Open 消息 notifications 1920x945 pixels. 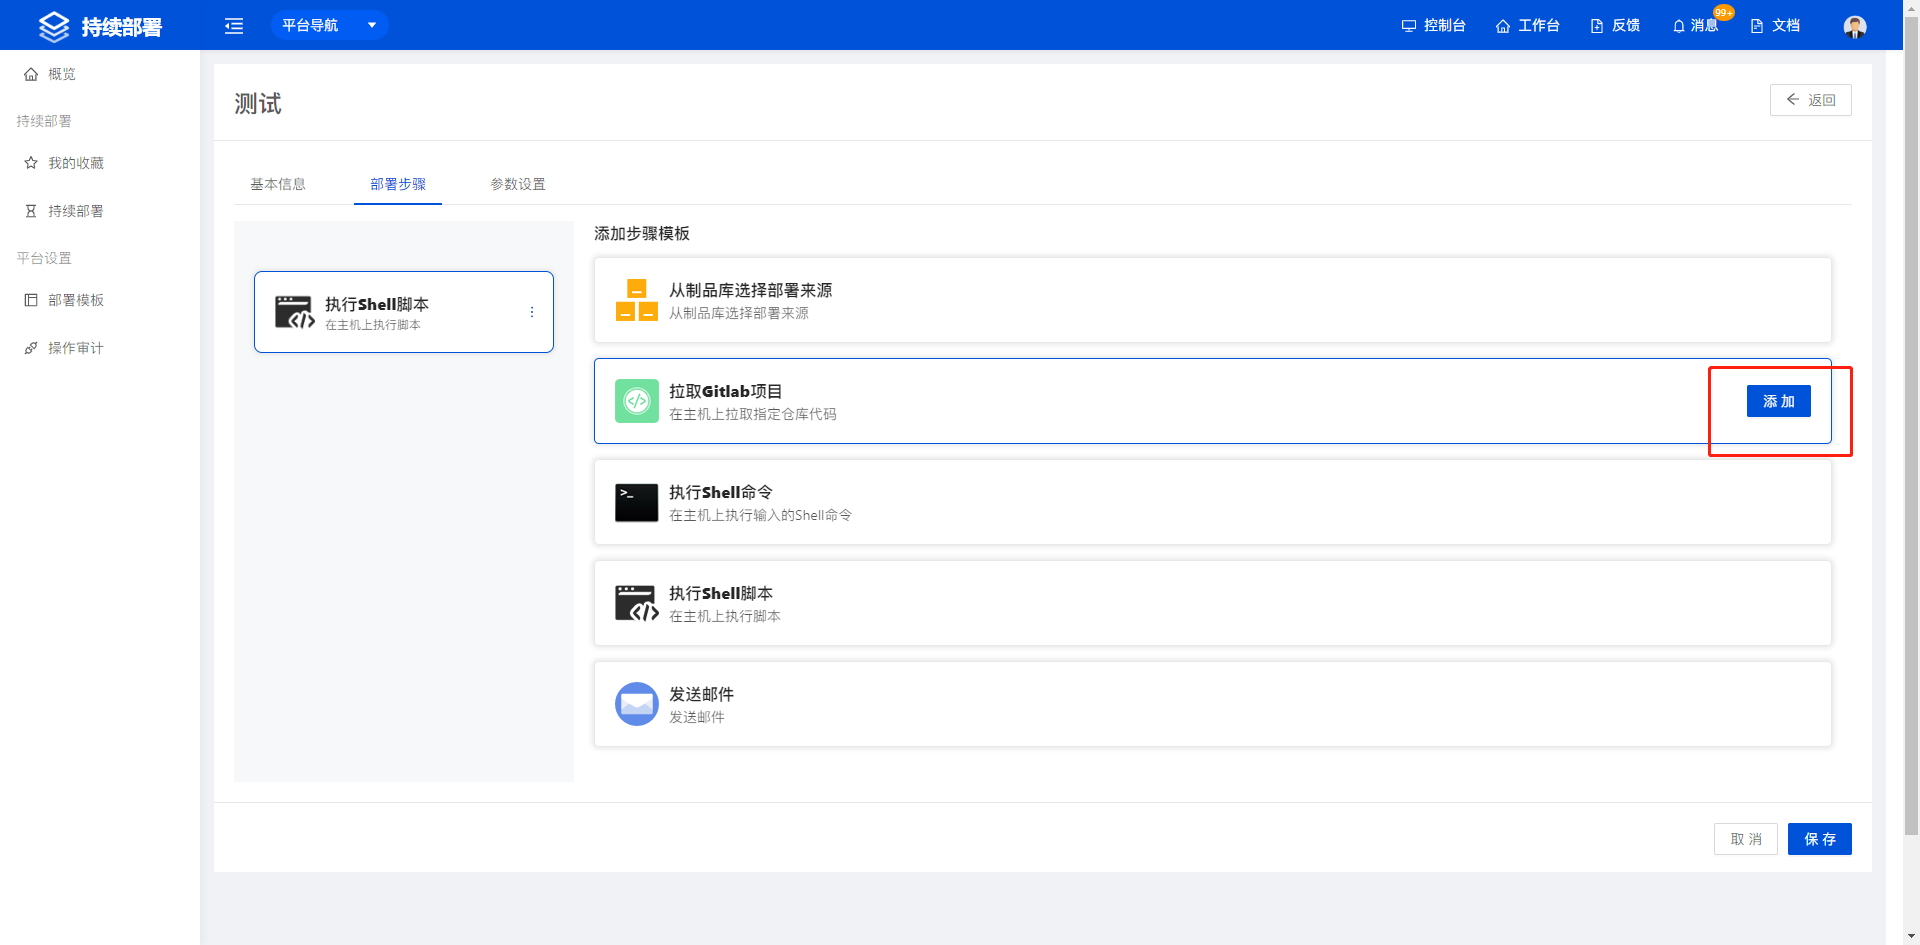point(1695,25)
